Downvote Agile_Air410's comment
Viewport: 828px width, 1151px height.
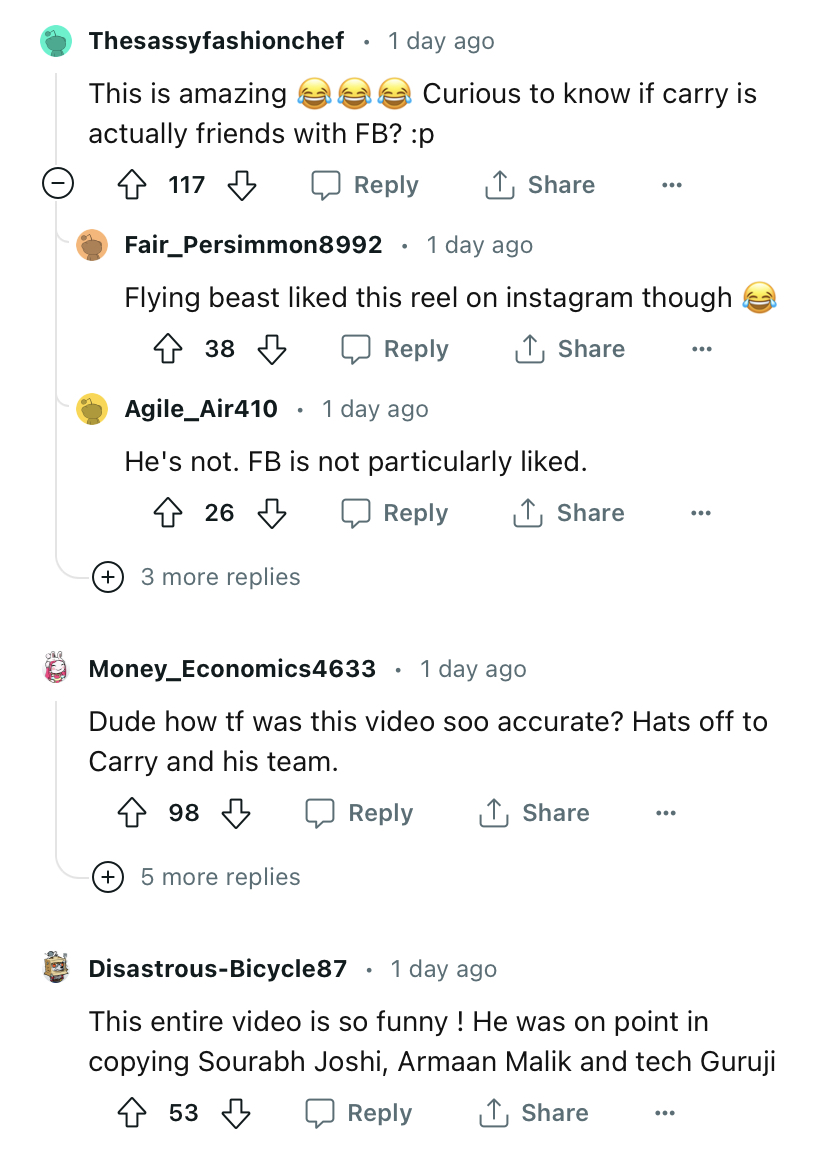(x=272, y=513)
